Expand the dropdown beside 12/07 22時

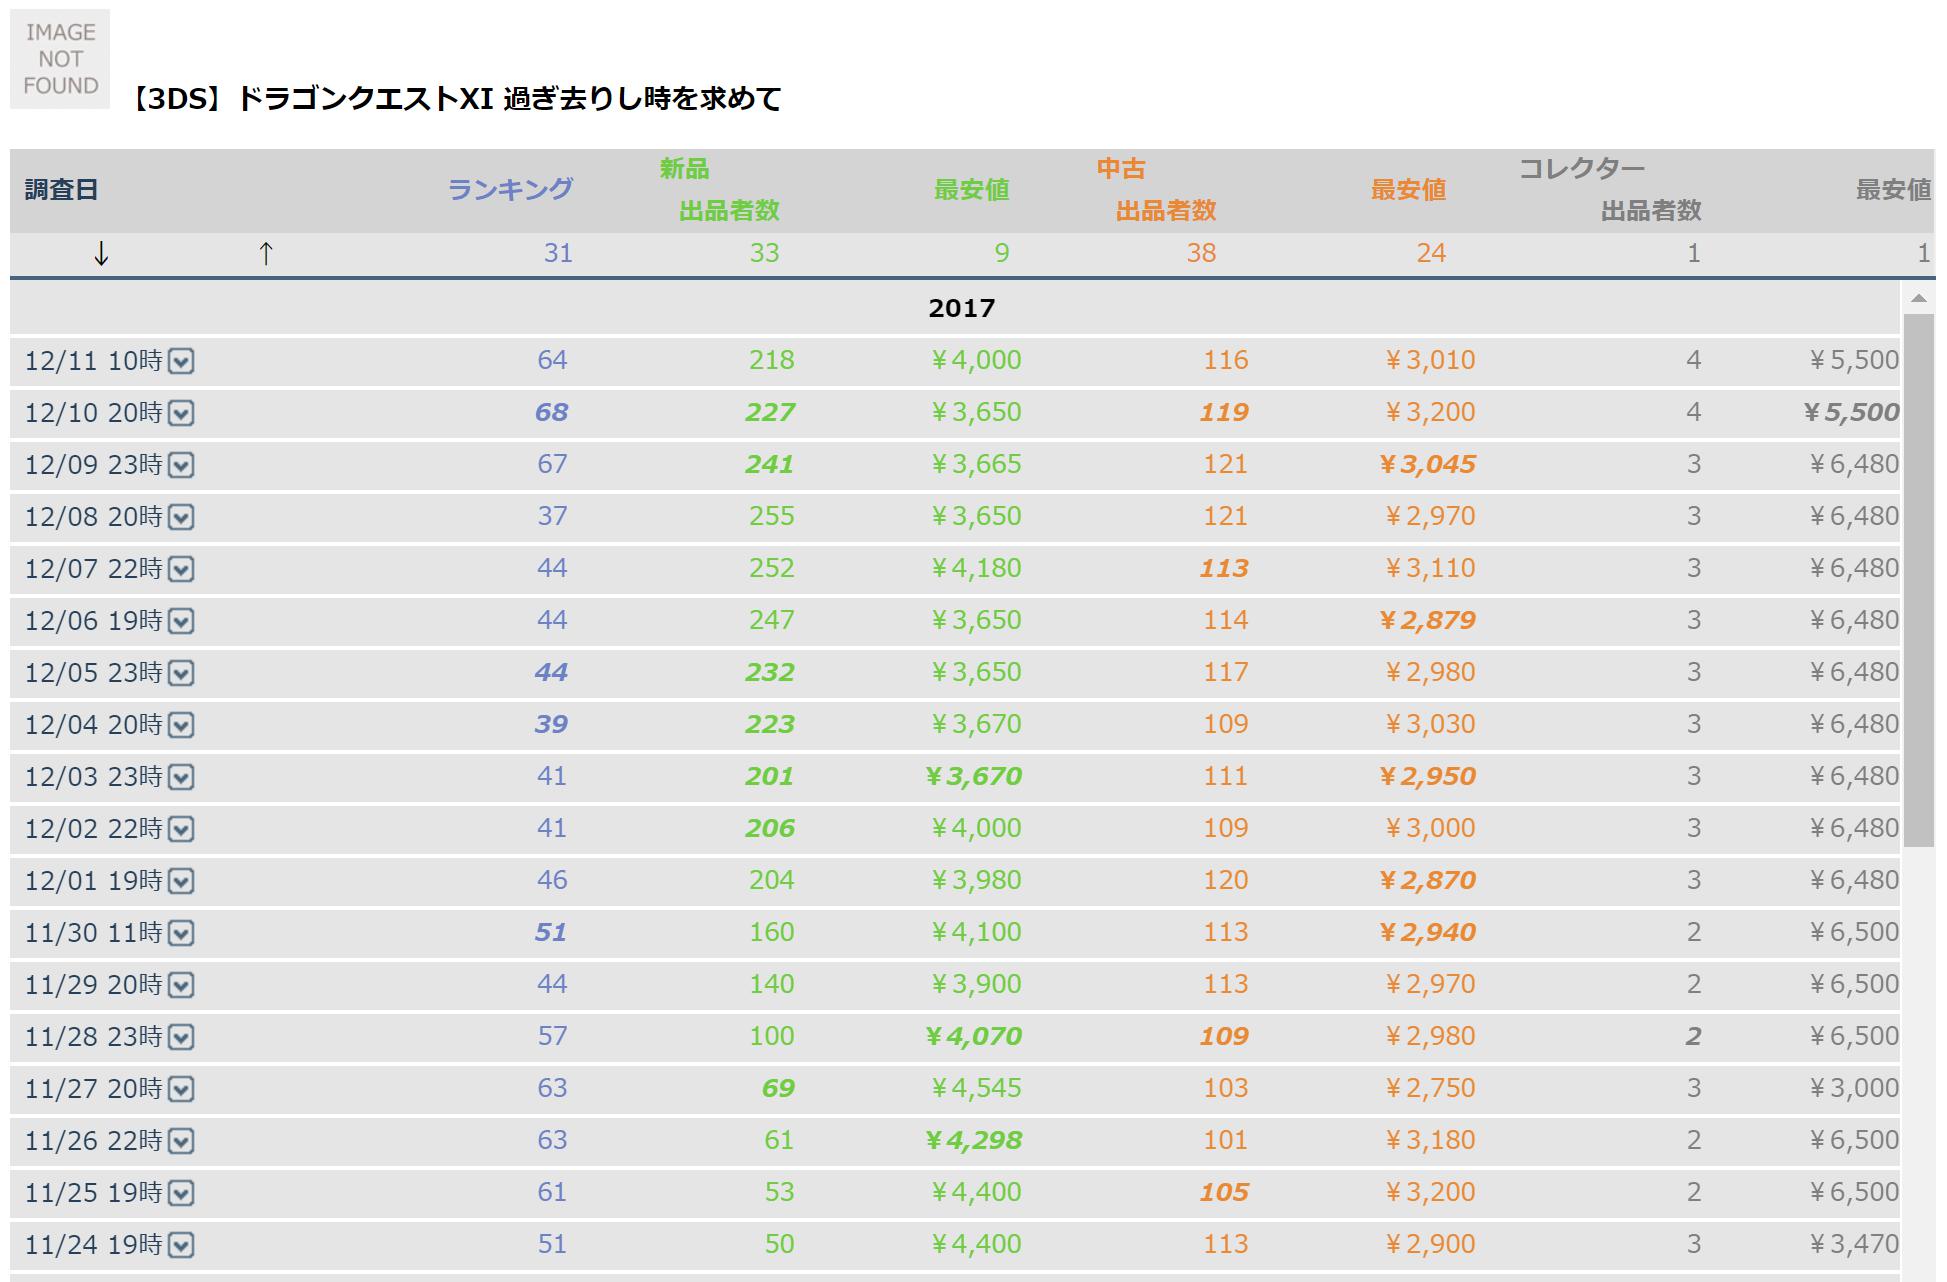pyautogui.click(x=181, y=569)
